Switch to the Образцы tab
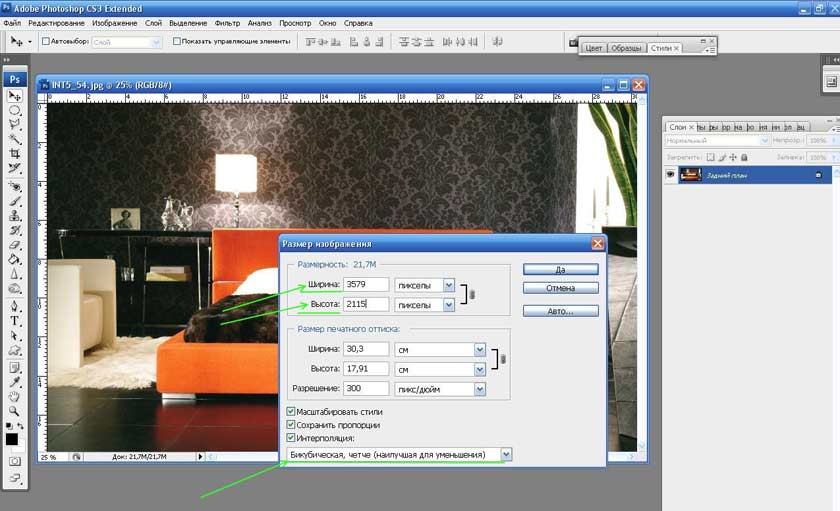Screen dimensions: 840x511 pyautogui.click(x=626, y=48)
